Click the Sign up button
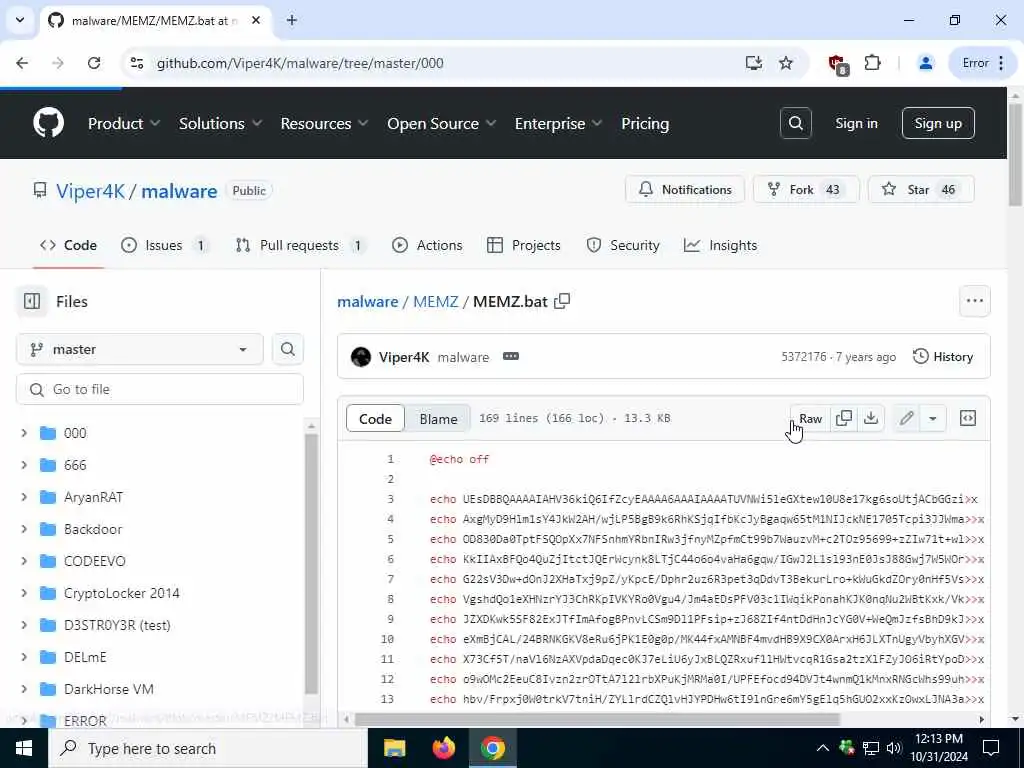 point(938,123)
